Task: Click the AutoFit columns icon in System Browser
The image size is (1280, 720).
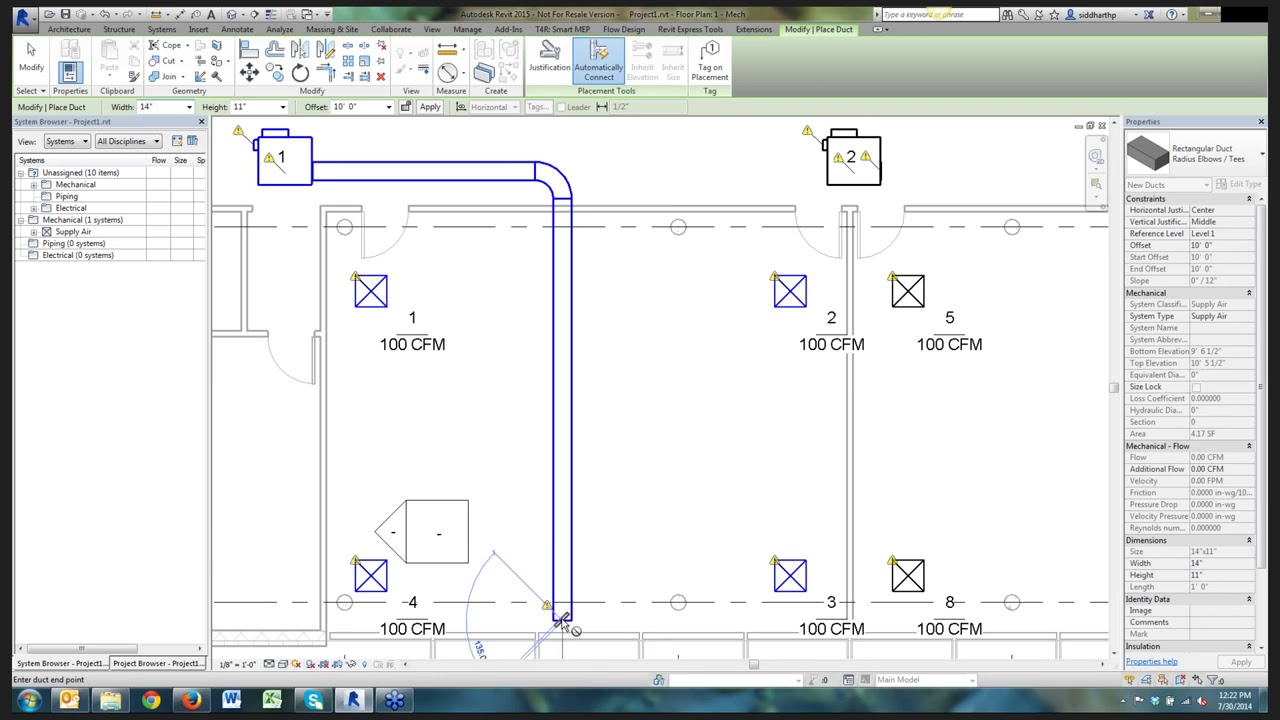Action: [x=177, y=141]
